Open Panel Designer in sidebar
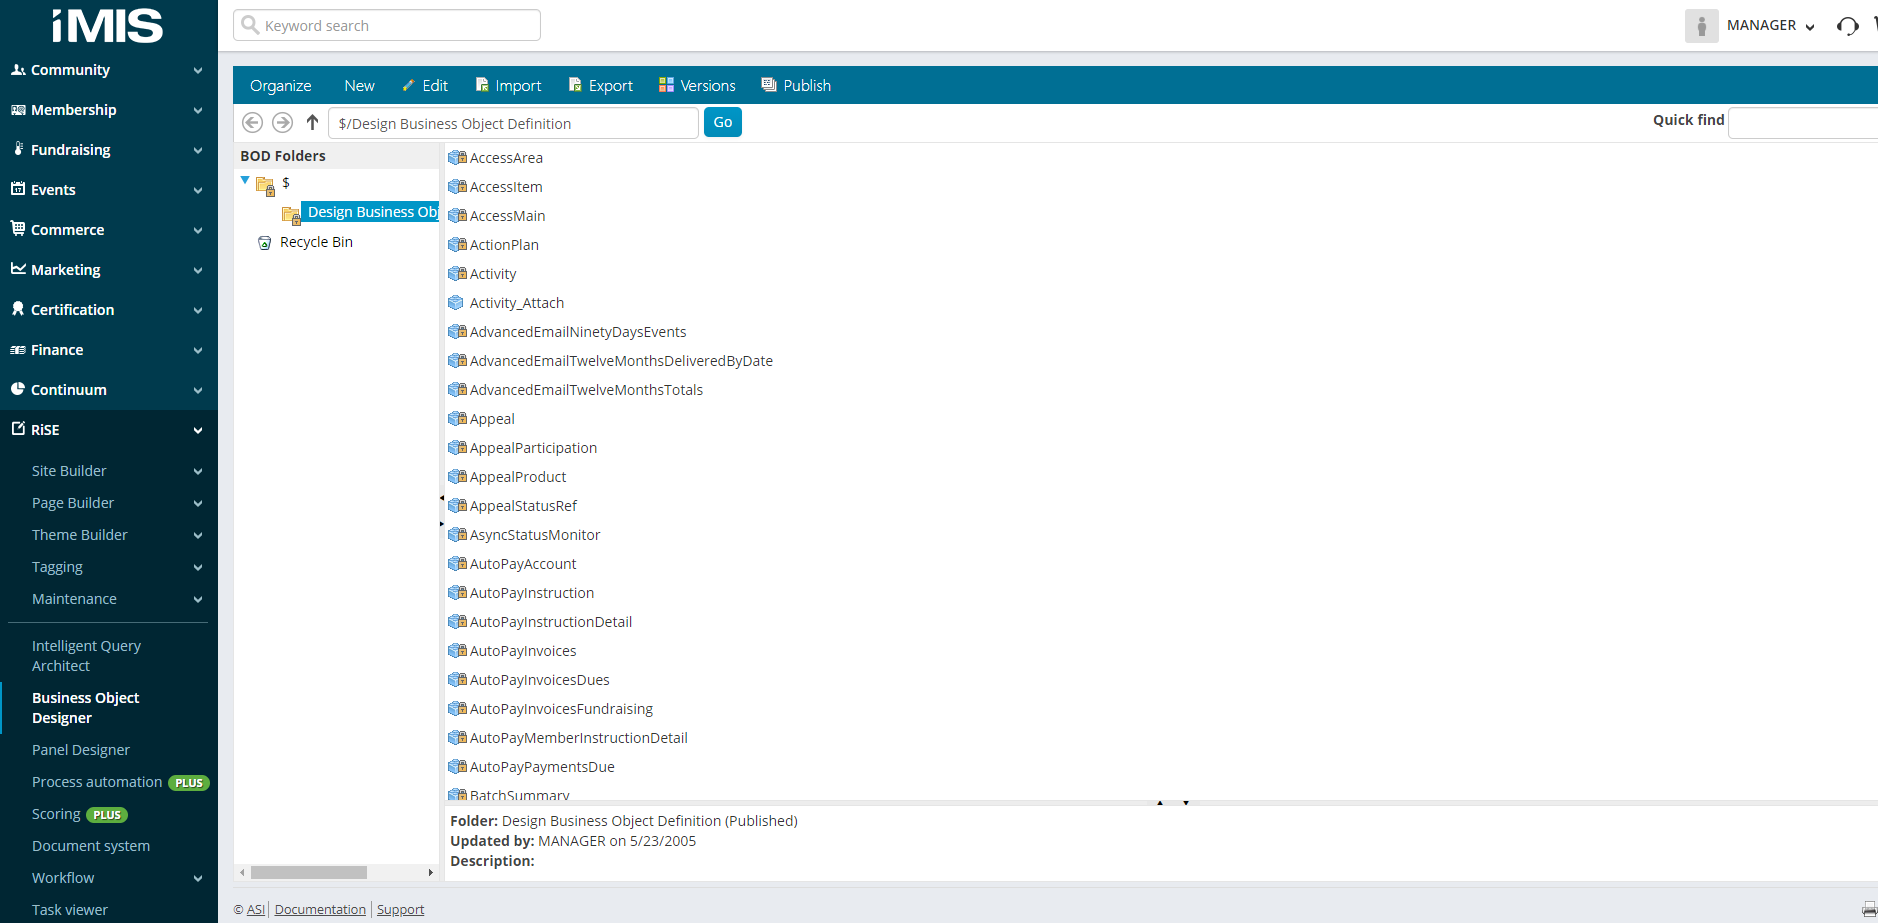Image resolution: width=1878 pixels, height=923 pixels. click(x=81, y=750)
